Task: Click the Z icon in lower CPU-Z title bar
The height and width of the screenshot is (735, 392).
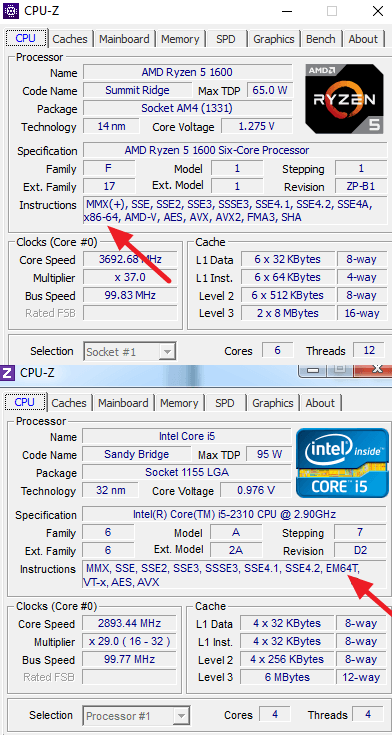Action: (x=7, y=373)
